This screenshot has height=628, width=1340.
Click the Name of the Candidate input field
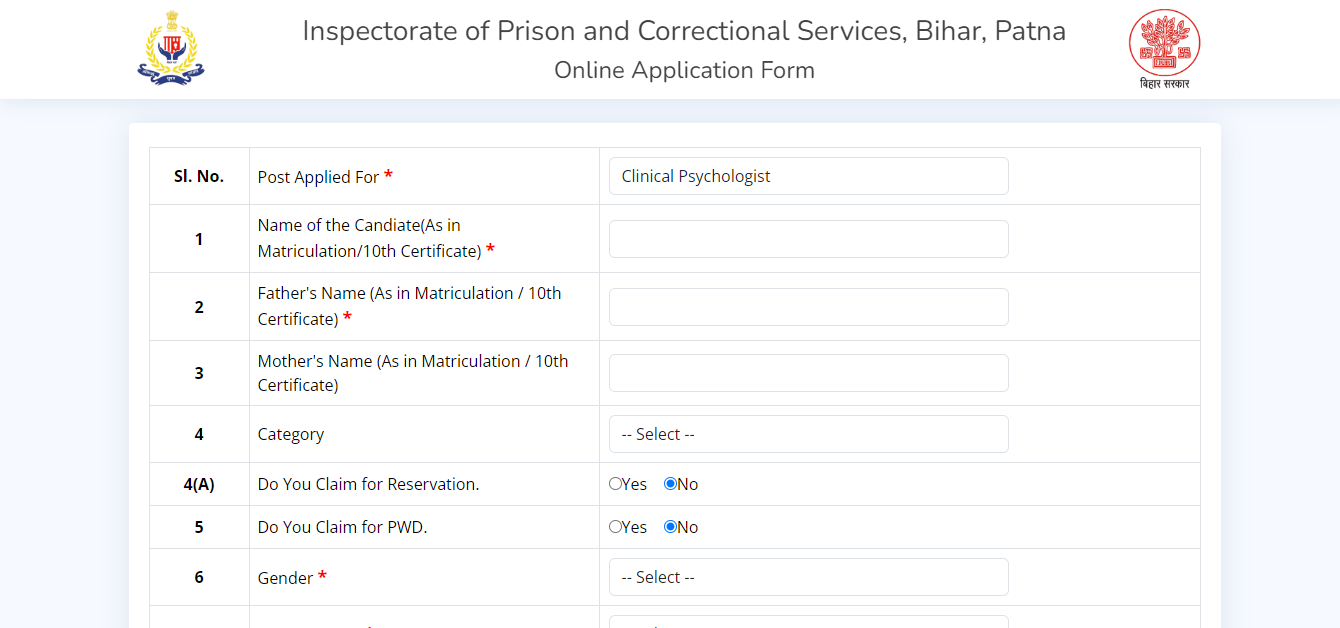pyautogui.click(x=808, y=239)
